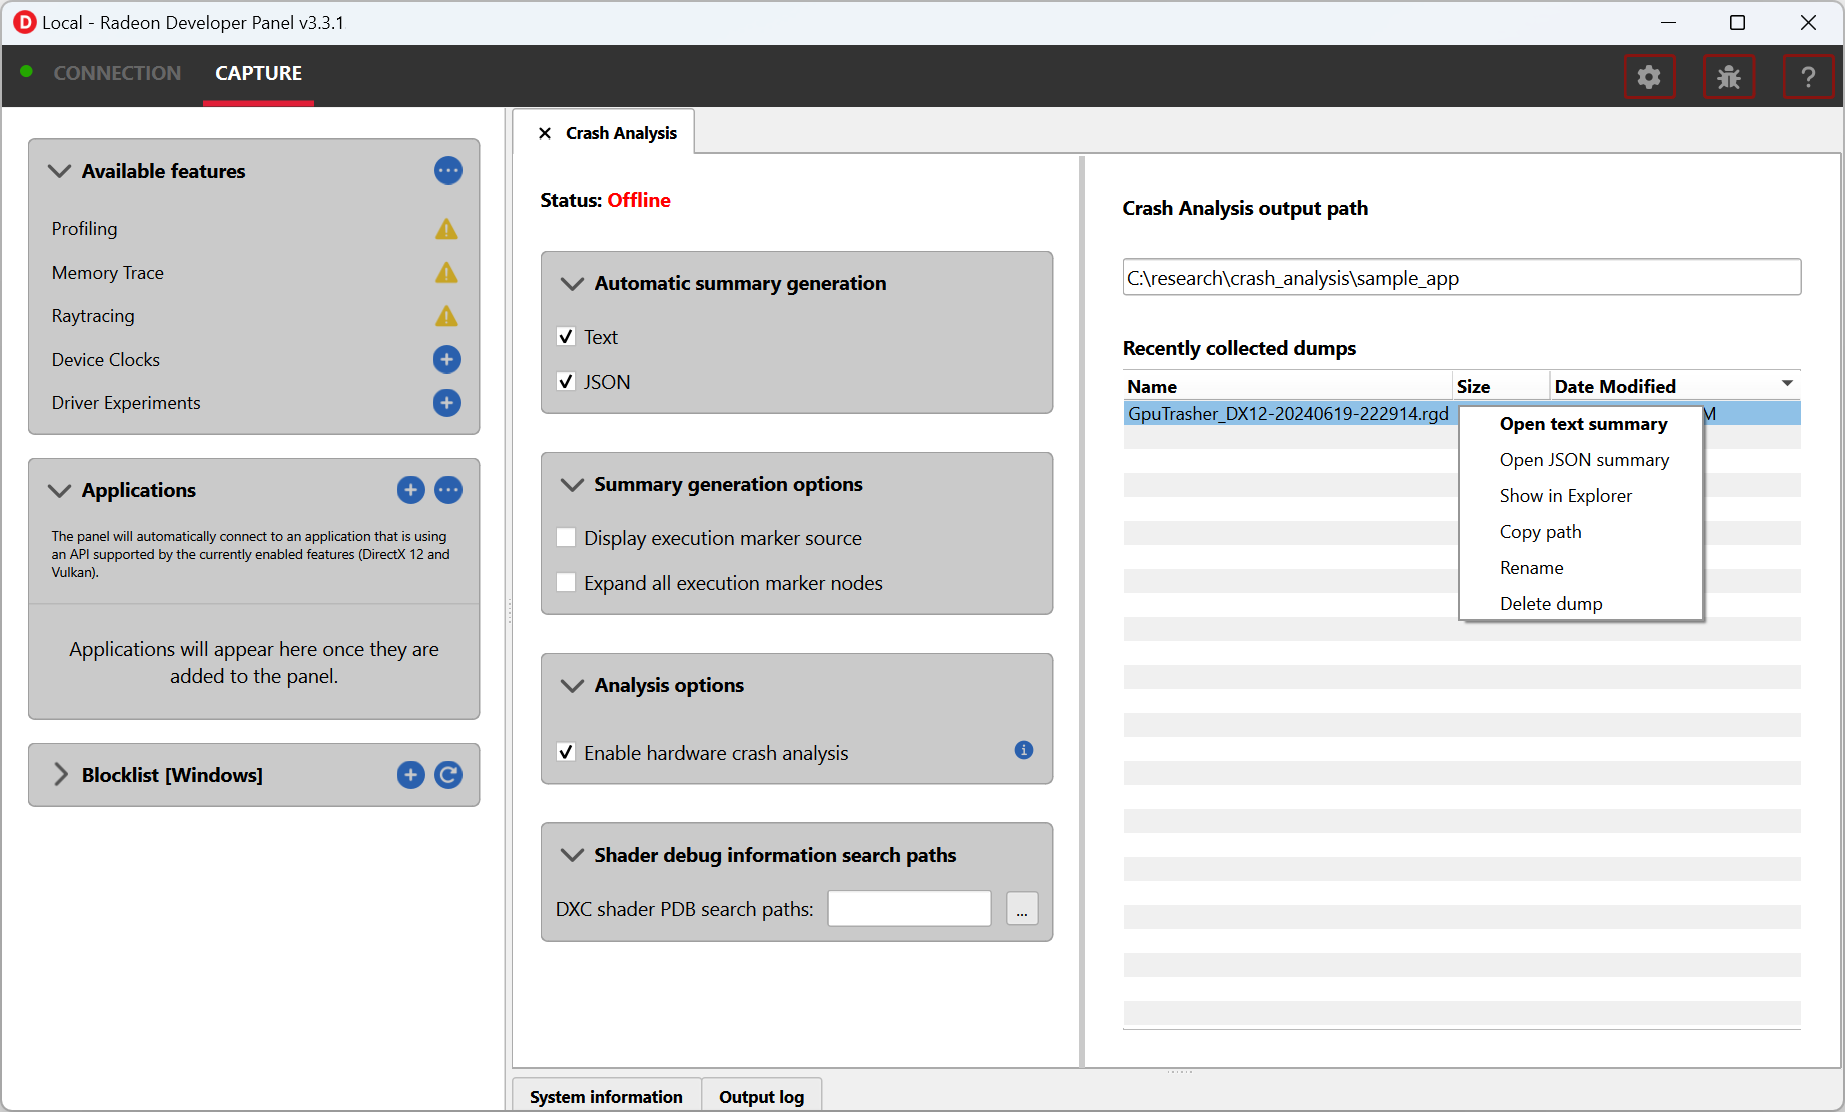Open the Output log tab
The image size is (1845, 1112).
point(761,1097)
